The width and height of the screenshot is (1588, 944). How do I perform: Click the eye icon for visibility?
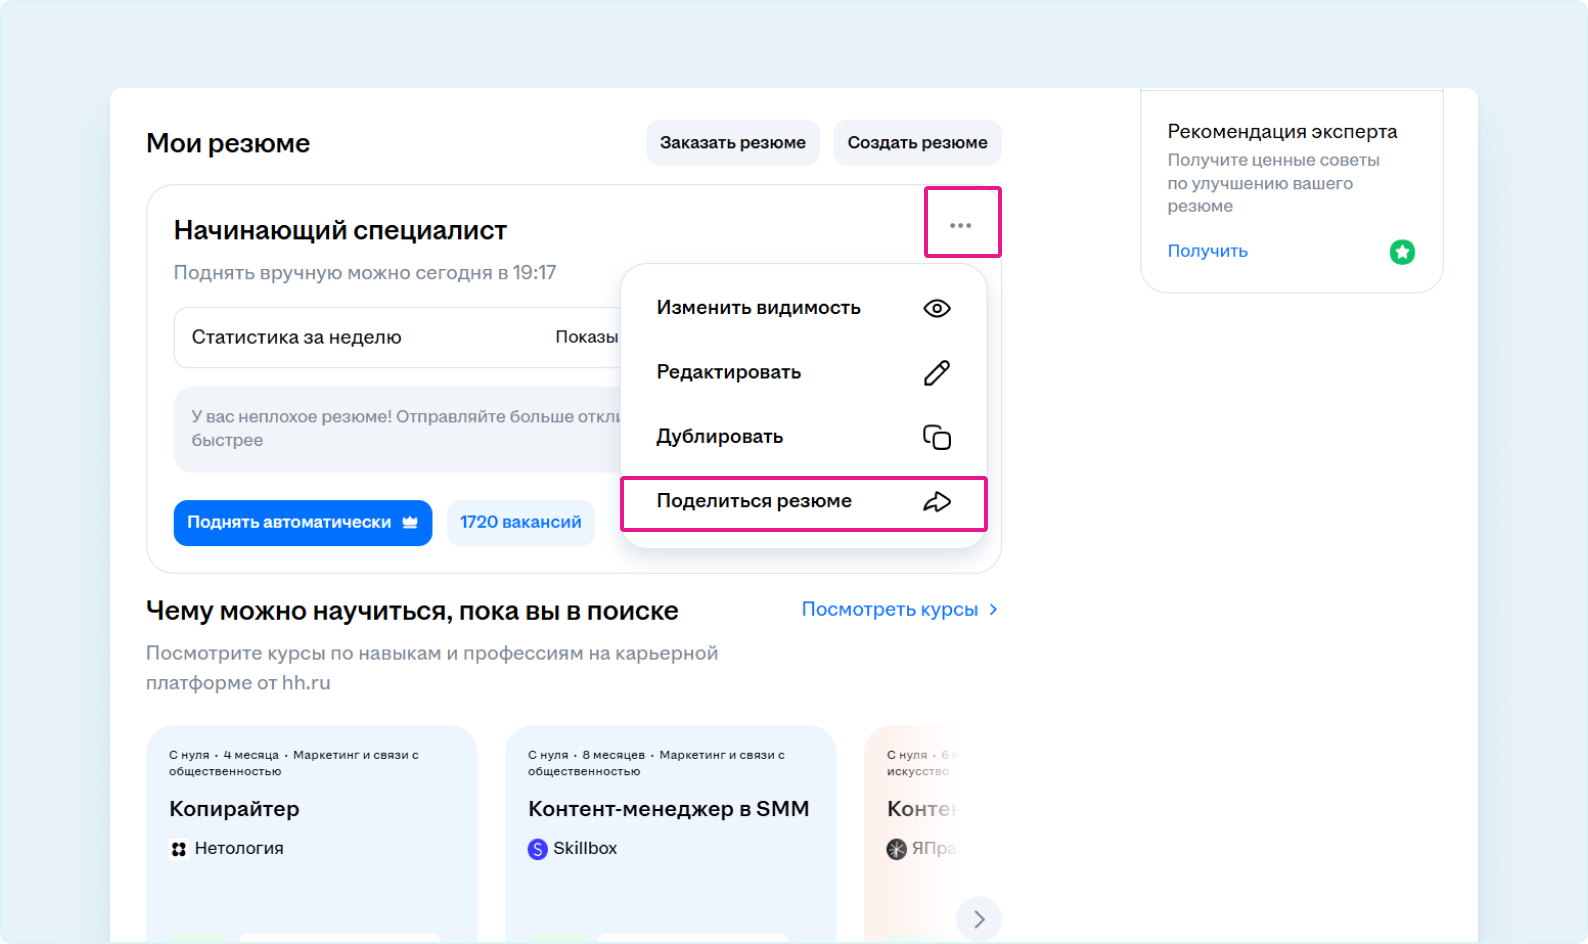(x=936, y=308)
